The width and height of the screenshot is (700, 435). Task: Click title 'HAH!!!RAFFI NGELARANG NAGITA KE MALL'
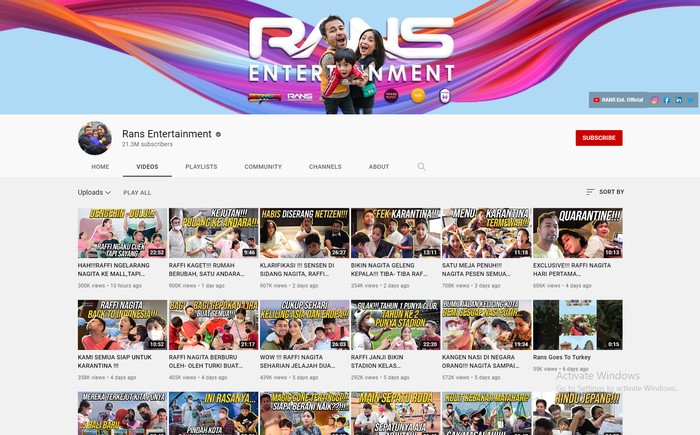114,269
